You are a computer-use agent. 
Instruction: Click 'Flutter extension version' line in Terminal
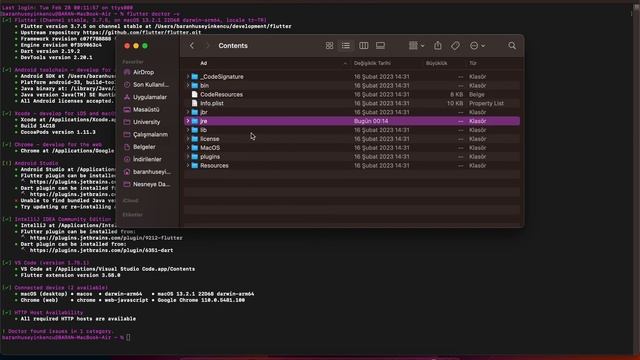coord(70,276)
